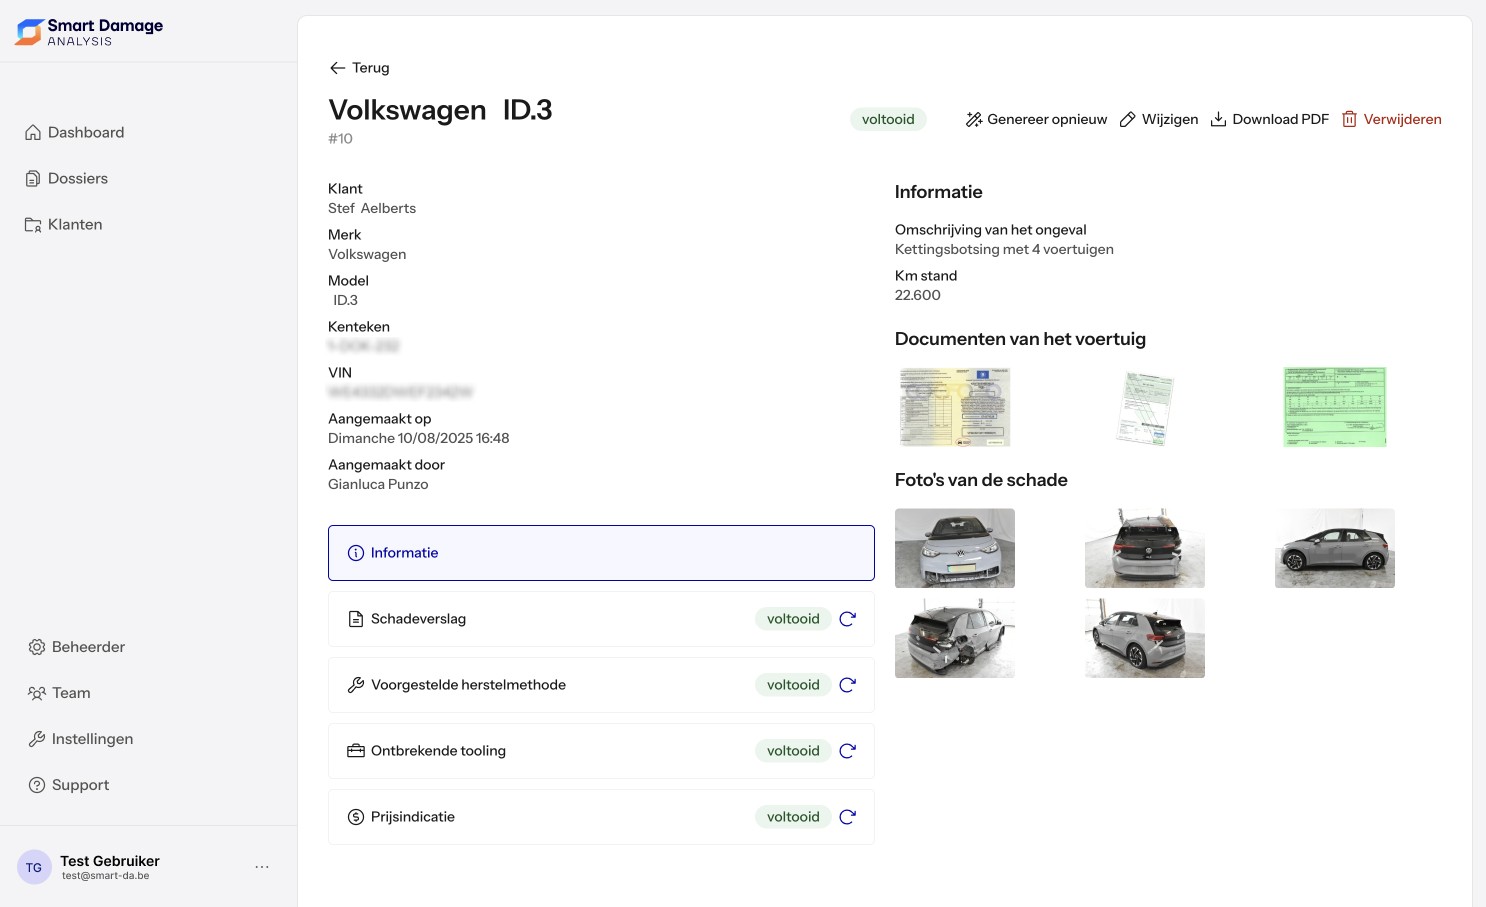Click the dossier number #10
1486x907 pixels.
click(x=340, y=139)
